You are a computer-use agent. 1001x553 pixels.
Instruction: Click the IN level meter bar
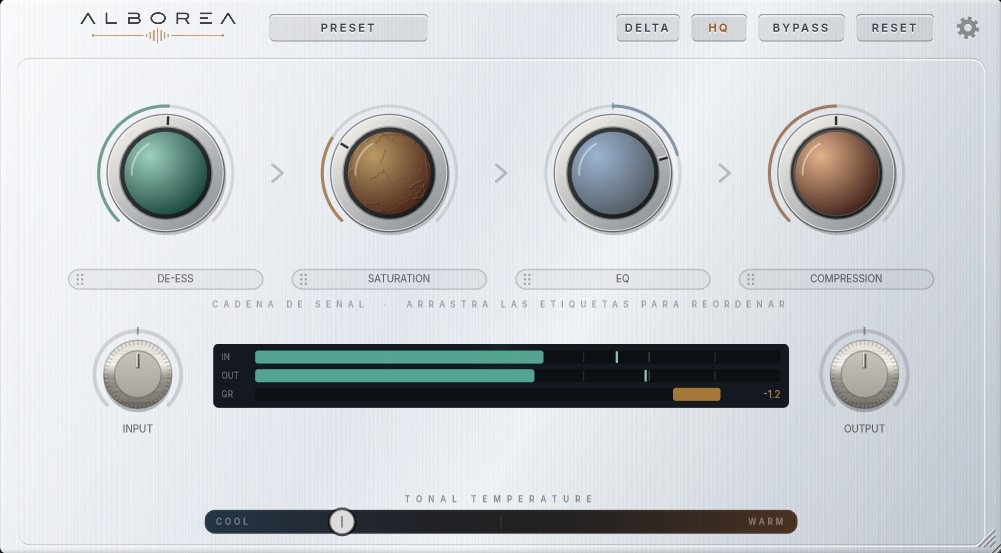point(517,357)
